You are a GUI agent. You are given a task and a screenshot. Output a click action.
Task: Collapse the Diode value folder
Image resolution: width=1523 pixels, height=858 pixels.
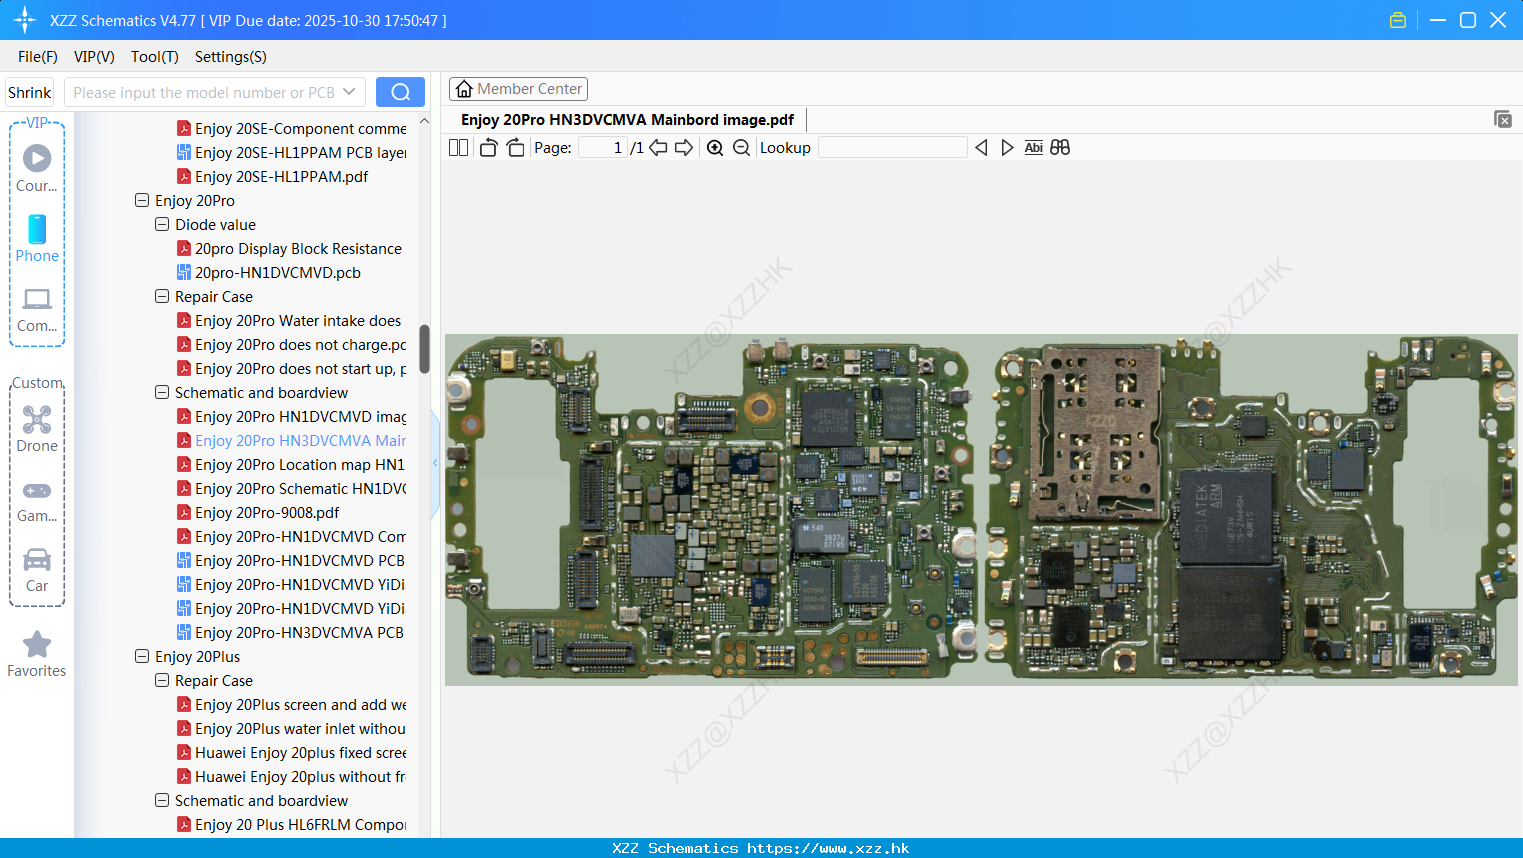tap(162, 224)
